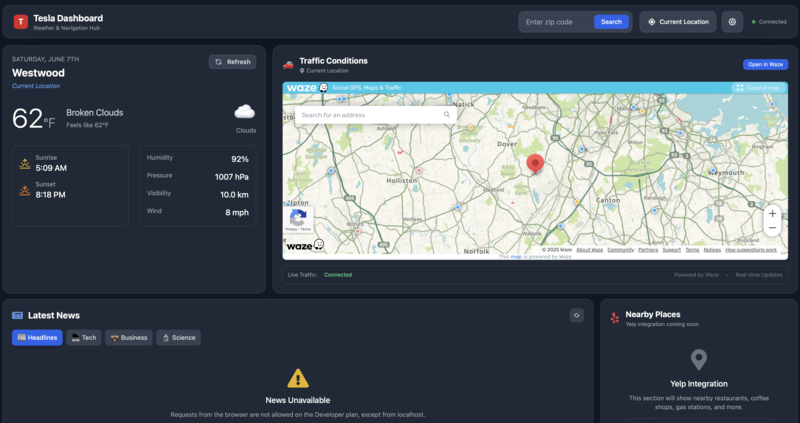Click the cloud weather icon

(x=245, y=112)
